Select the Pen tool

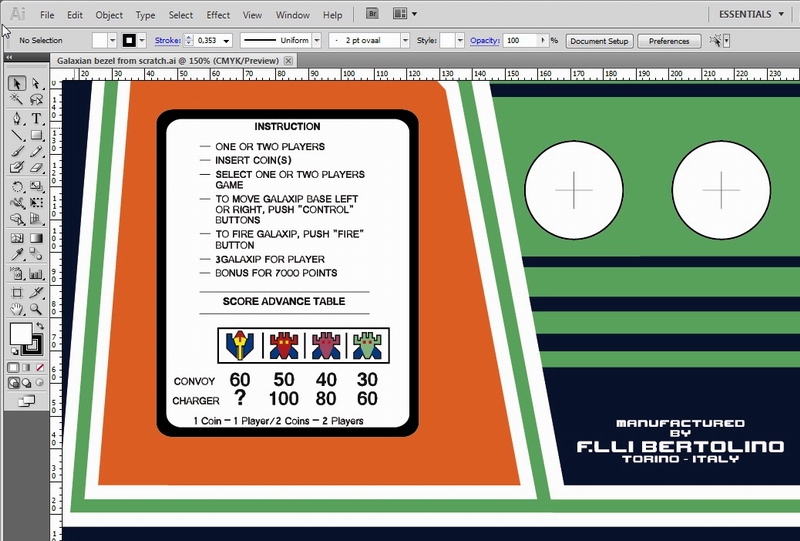(x=17, y=118)
